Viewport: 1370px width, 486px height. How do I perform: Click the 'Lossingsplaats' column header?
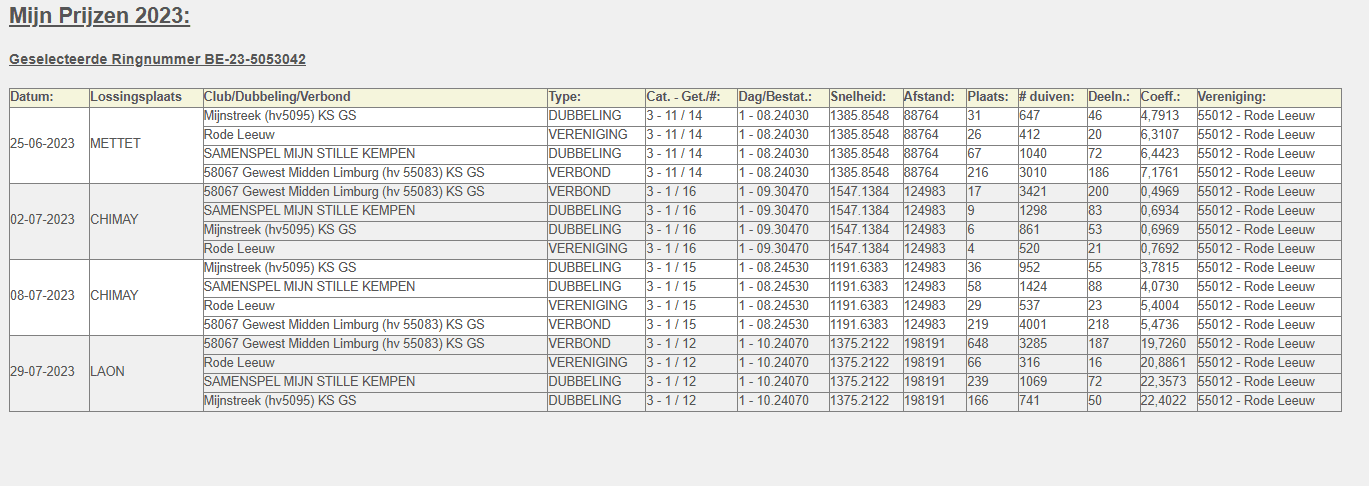[x=136, y=97]
